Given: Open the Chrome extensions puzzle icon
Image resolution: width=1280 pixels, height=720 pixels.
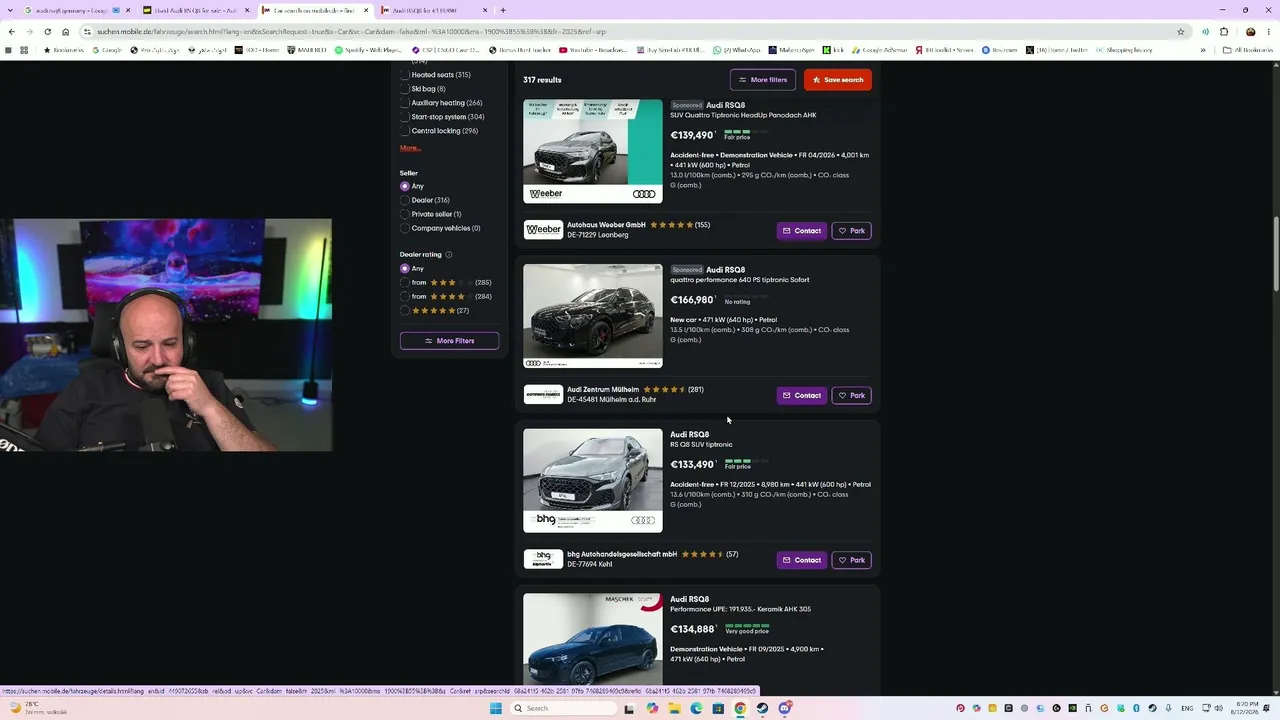Looking at the screenshot, I should click(1224, 31).
